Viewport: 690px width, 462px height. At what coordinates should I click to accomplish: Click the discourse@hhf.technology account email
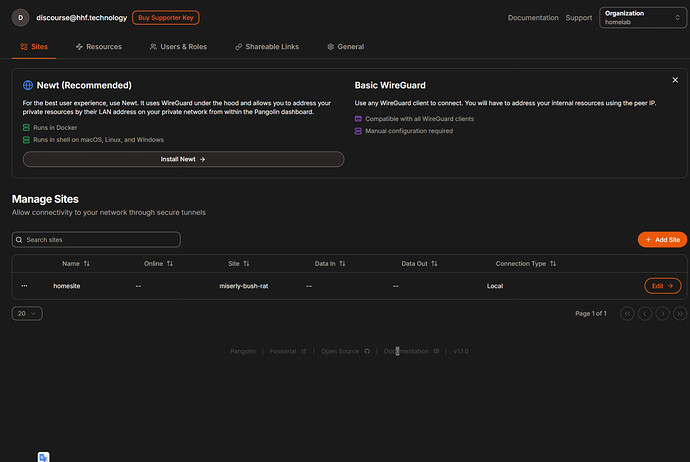[x=81, y=18]
